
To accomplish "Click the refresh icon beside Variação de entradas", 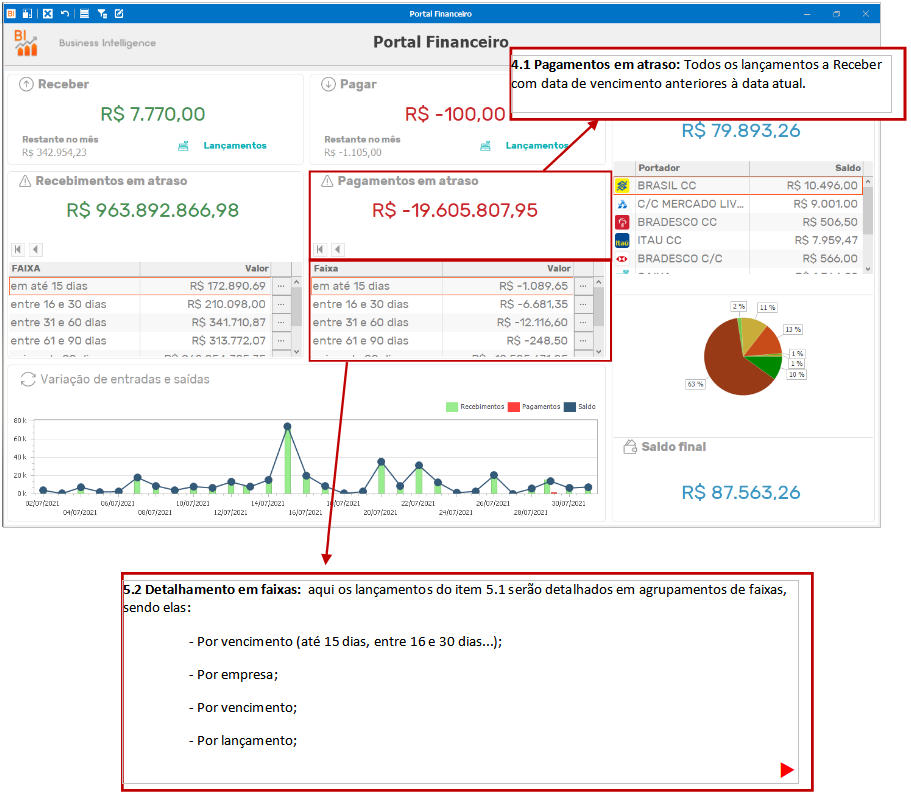I will pos(28,379).
